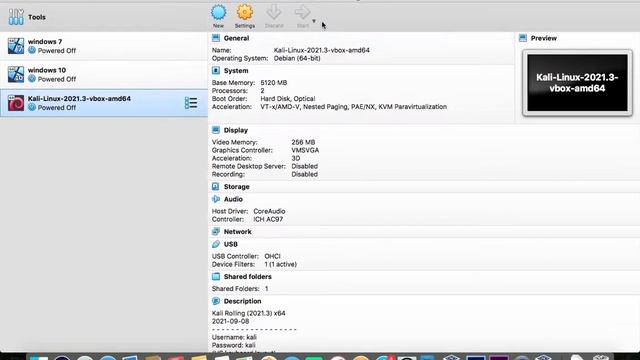Select the windows 10 virtual machine
640x360 pixels.
[x=104, y=75]
